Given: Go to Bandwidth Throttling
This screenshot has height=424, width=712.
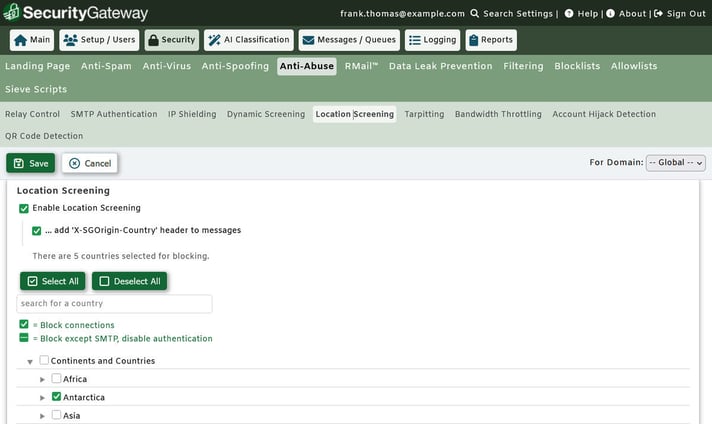Looking at the screenshot, I should click(498, 114).
